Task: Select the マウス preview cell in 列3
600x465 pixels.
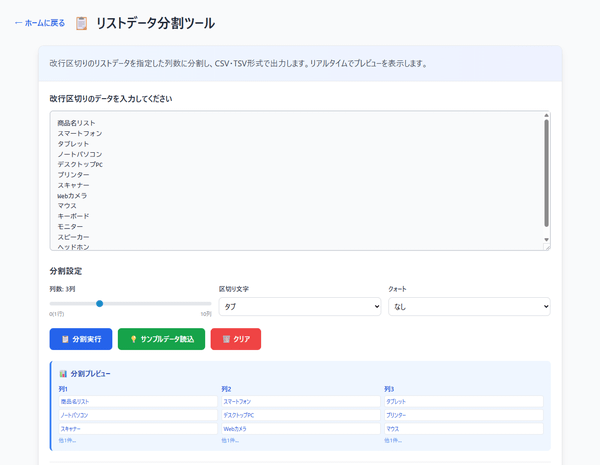Action: tap(463, 429)
